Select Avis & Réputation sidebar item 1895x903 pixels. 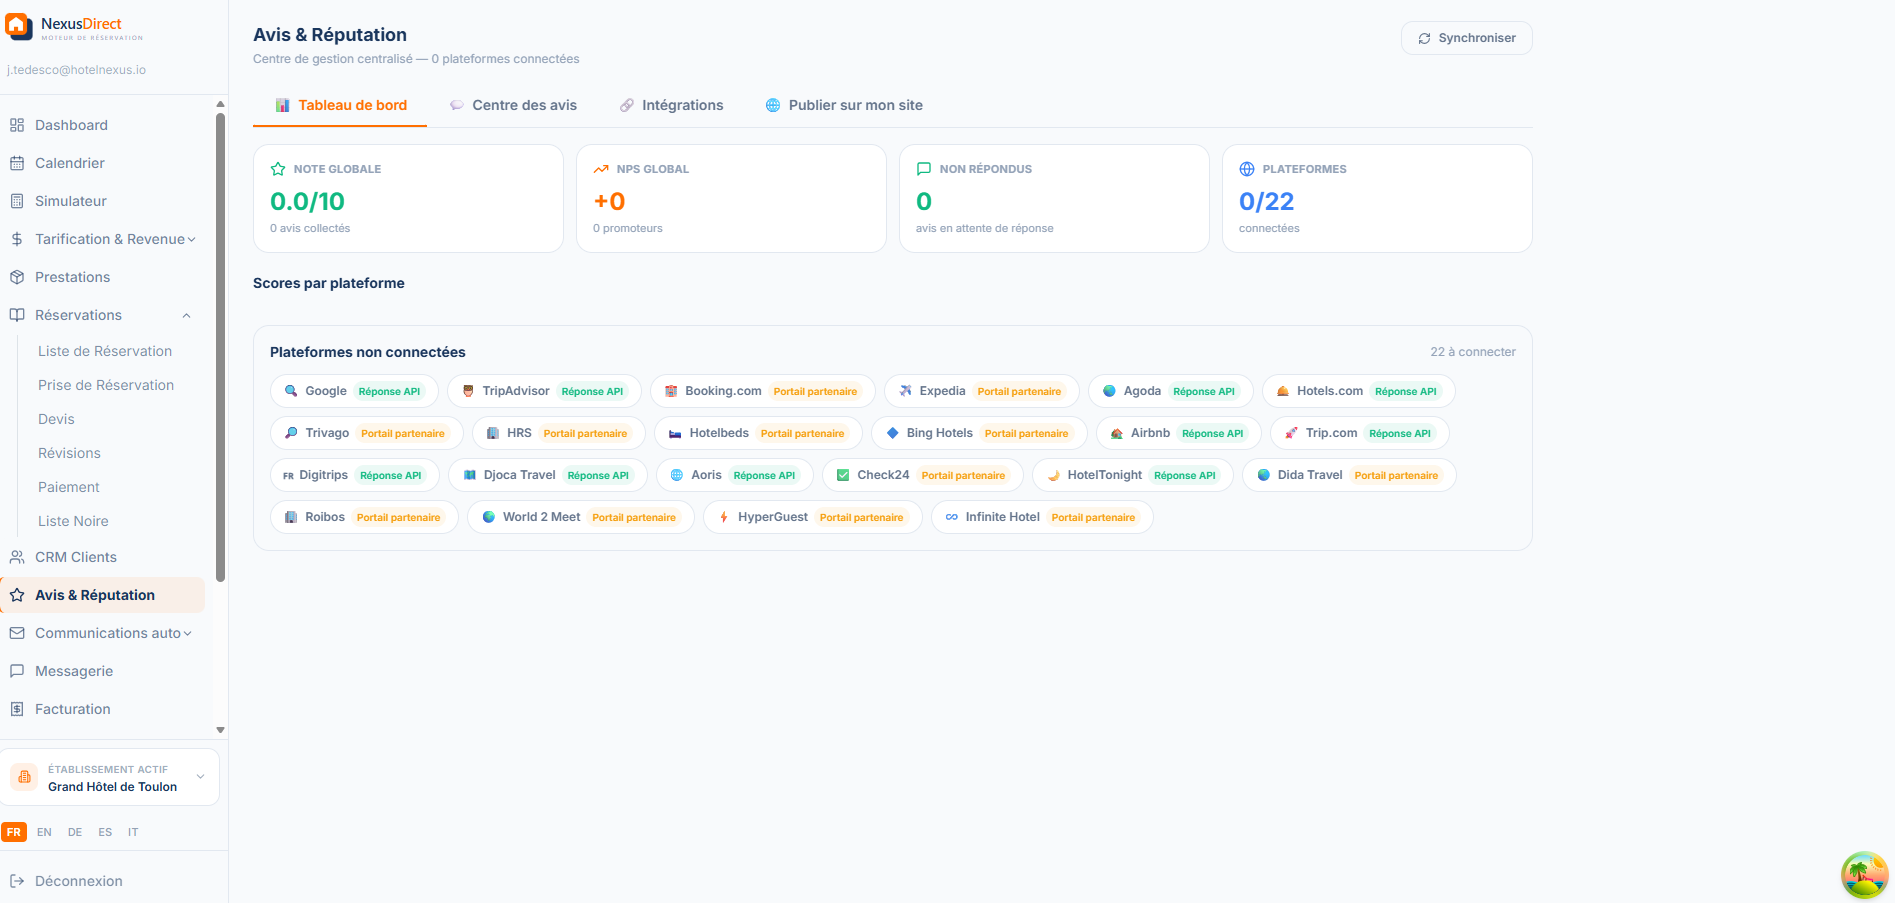click(x=102, y=595)
